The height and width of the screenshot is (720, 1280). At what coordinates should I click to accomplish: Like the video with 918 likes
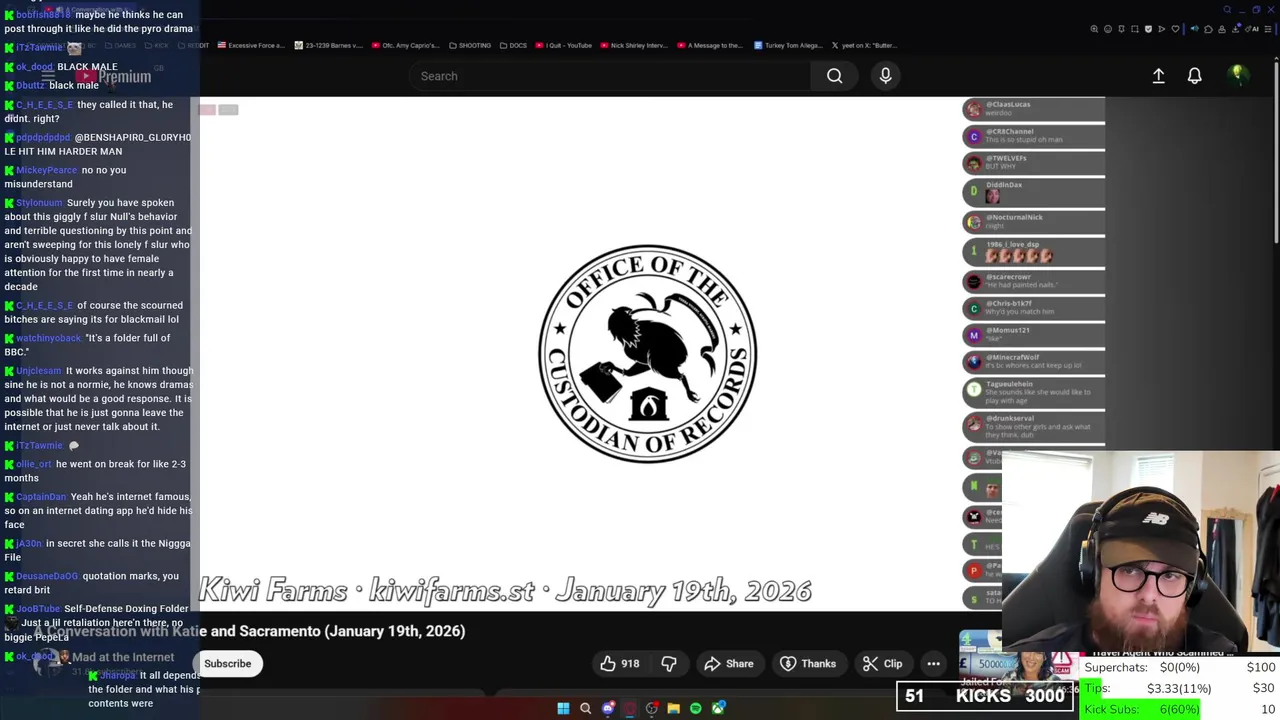(619, 664)
